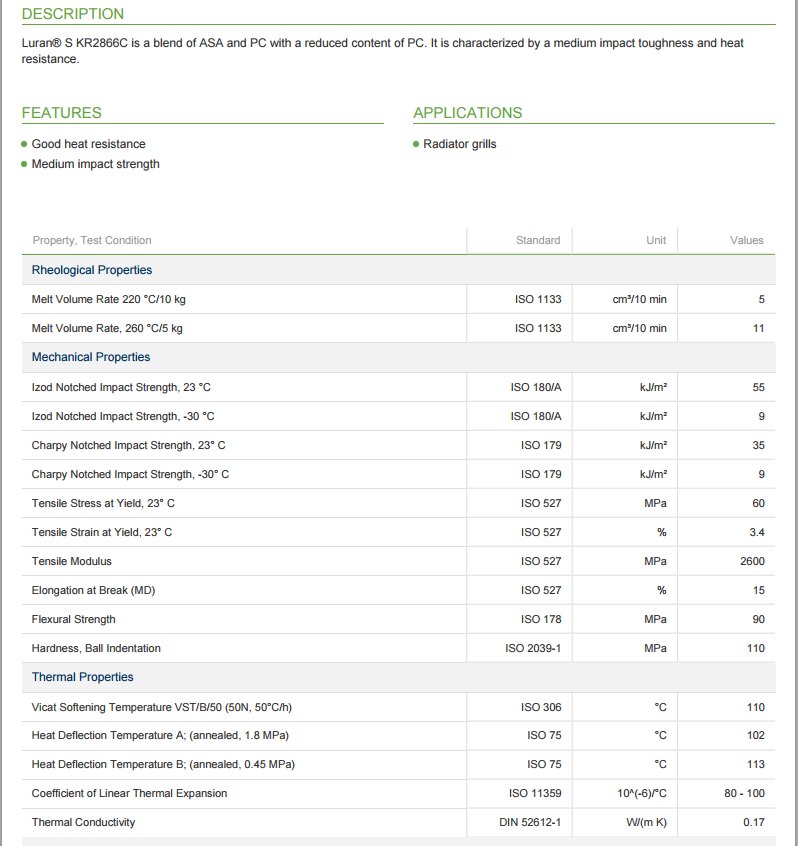The image size is (798, 846).
Task: Select the tensile strain value 3.4
Action: coord(757,533)
